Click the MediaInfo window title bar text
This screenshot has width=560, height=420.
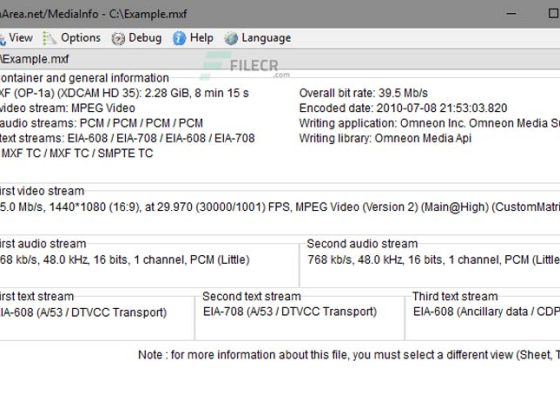click(x=94, y=14)
